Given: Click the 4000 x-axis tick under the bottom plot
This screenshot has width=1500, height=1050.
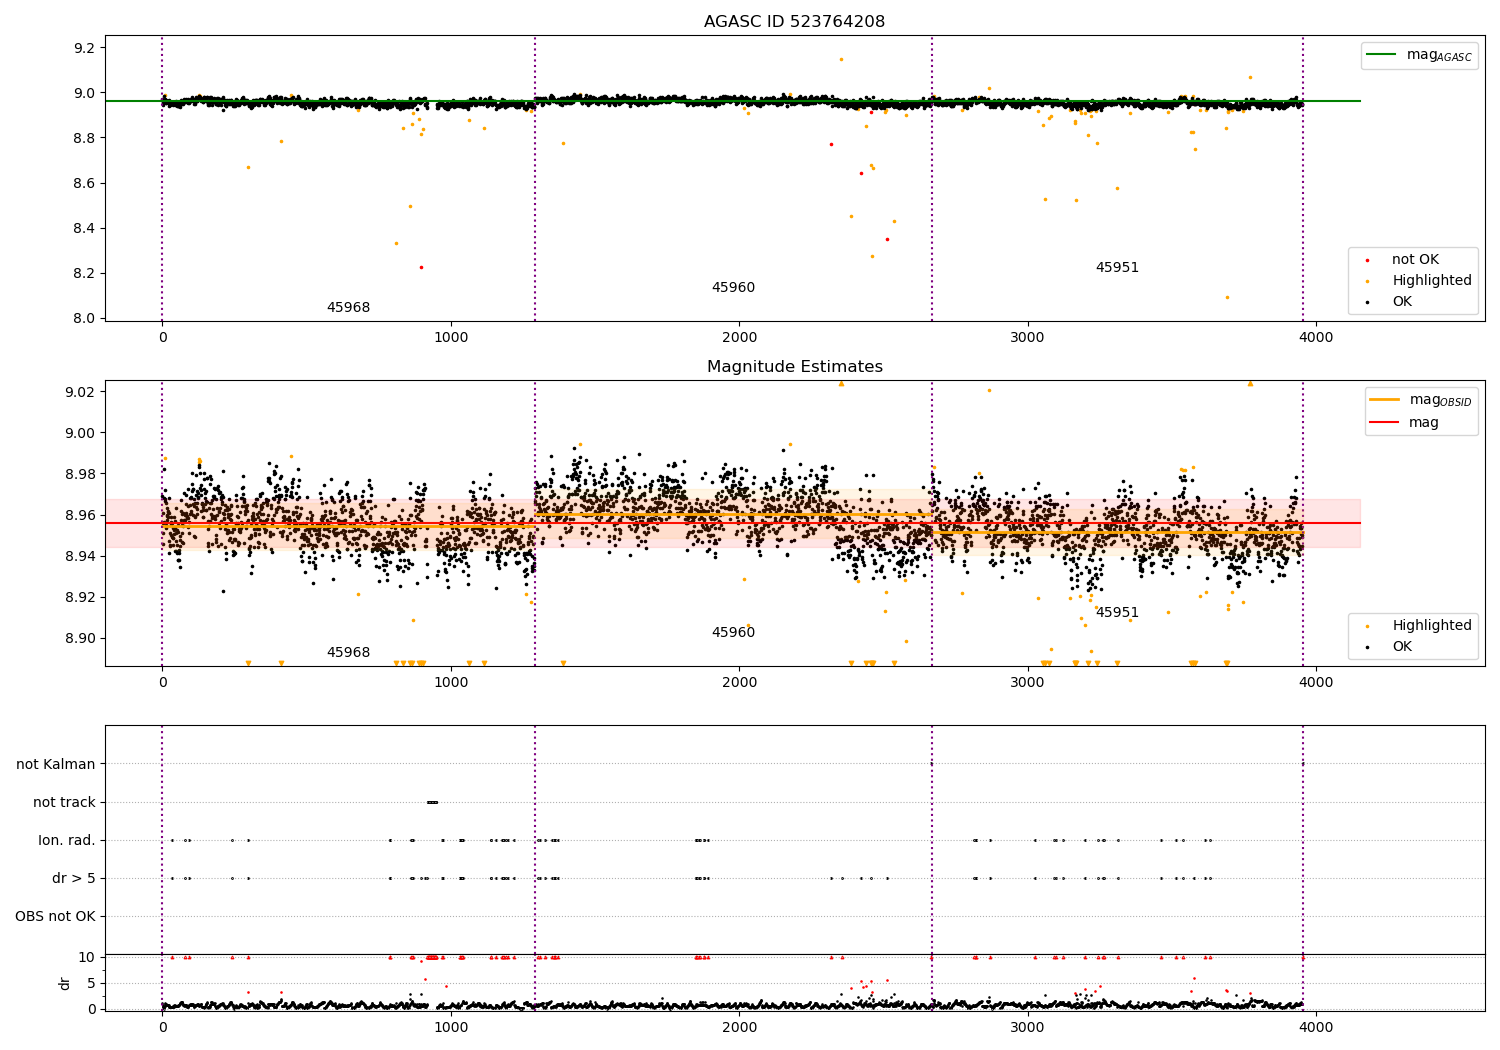Looking at the screenshot, I should [x=1316, y=1026].
